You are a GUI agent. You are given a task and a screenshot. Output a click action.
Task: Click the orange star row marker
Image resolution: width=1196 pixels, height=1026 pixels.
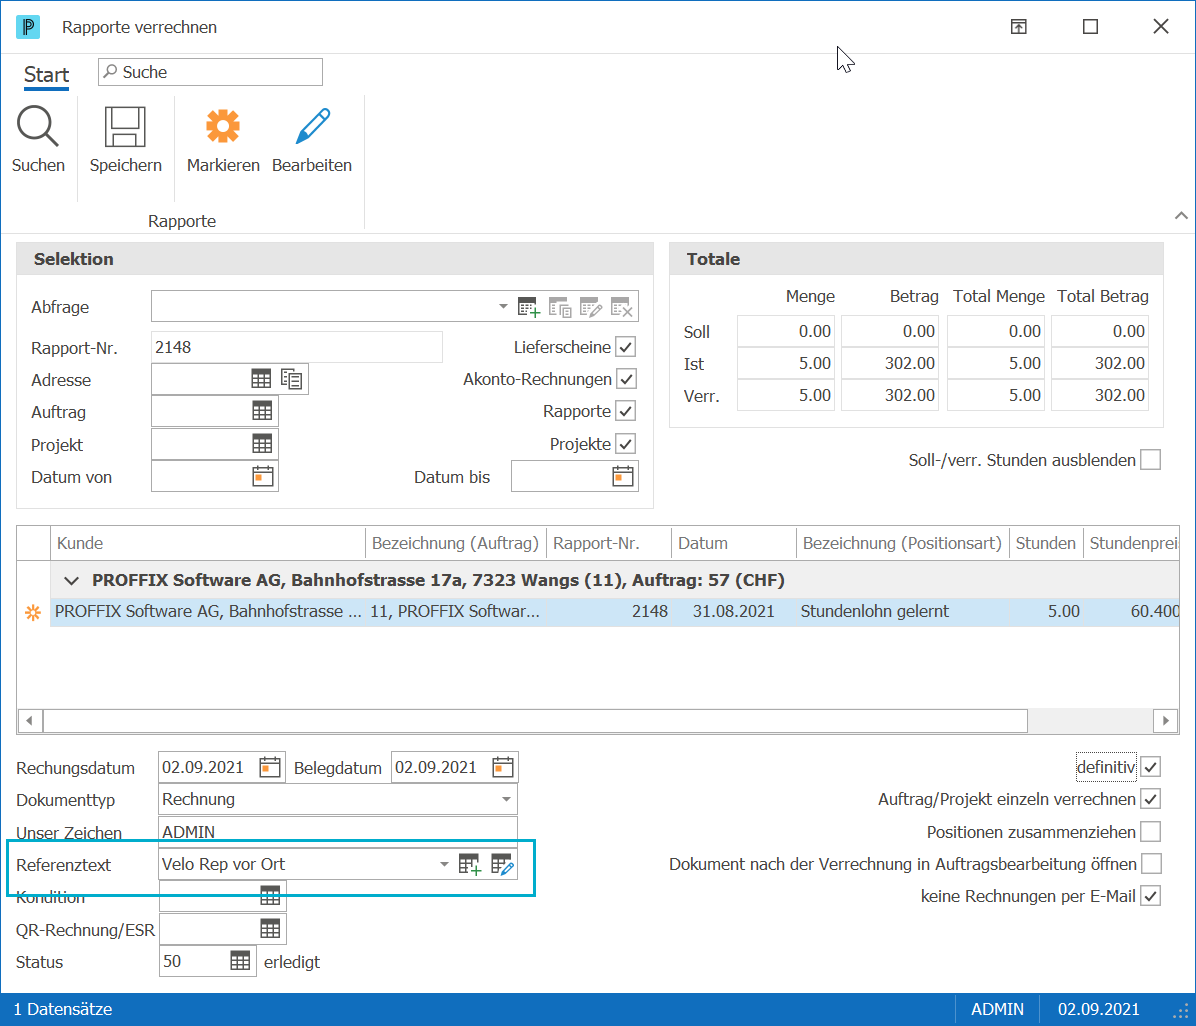[x=33, y=613]
